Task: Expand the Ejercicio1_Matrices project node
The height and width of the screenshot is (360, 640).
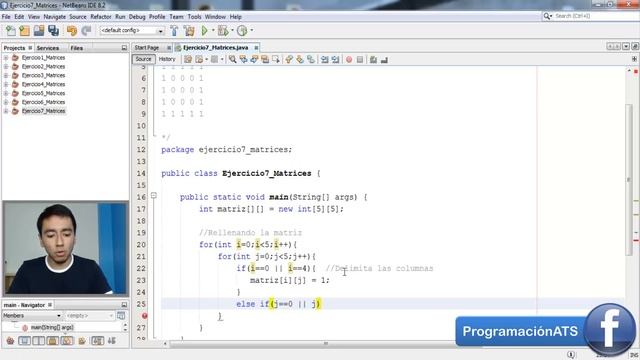Action: pyautogui.click(x=6, y=58)
